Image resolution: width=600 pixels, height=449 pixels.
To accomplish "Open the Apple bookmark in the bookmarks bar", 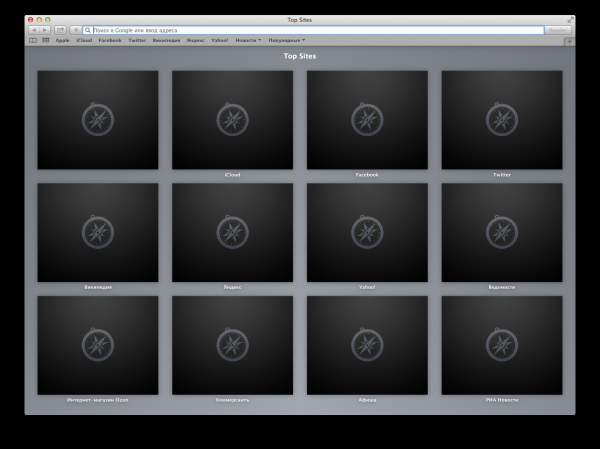I will click(x=62, y=40).
